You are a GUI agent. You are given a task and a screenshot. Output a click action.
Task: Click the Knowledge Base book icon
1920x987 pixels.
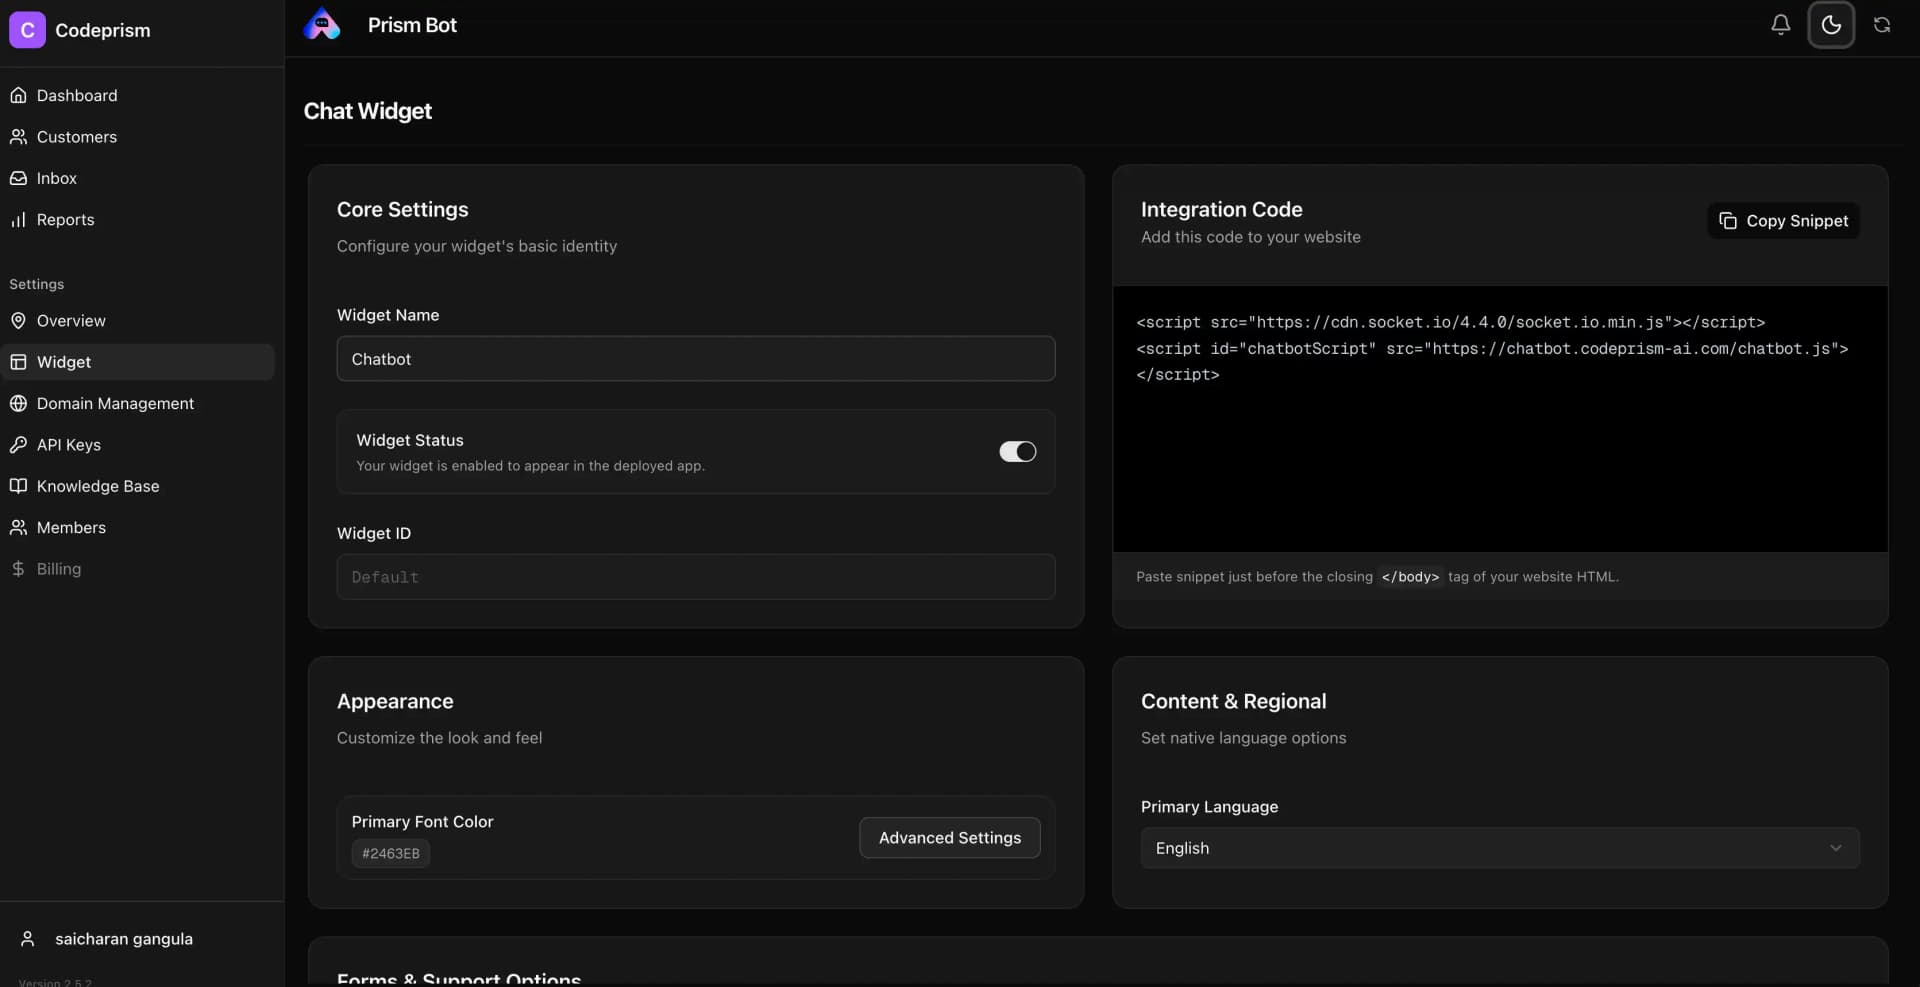(20, 486)
